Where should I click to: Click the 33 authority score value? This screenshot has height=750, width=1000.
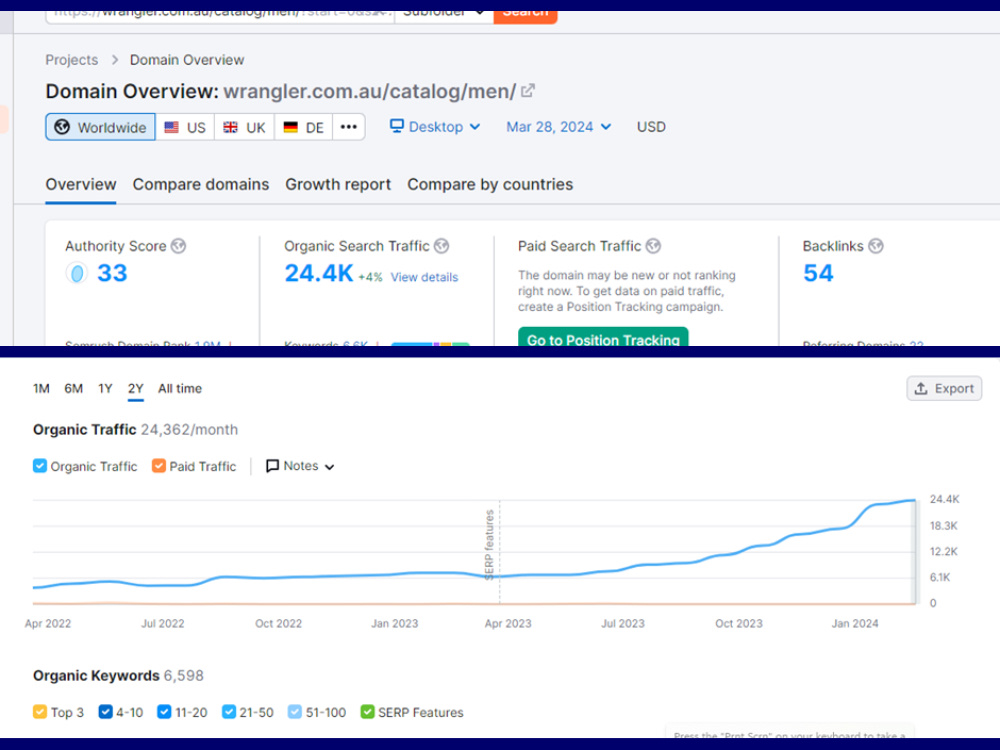click(112, 273)
